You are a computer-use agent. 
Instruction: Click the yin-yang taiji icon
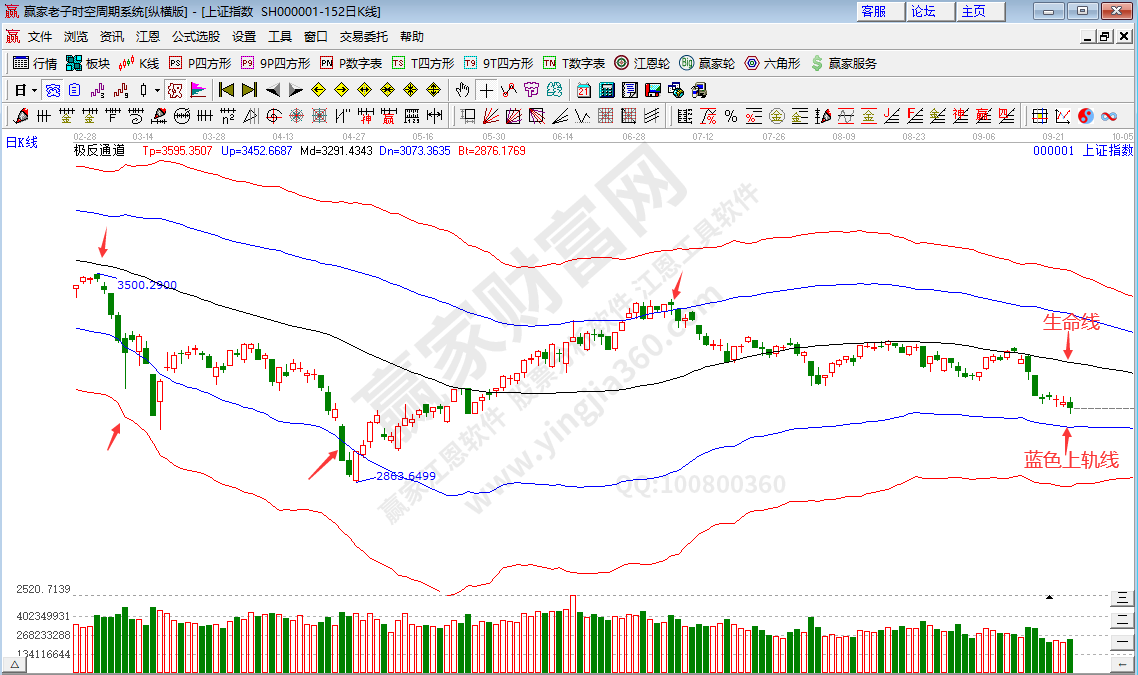coord(1085,116)
